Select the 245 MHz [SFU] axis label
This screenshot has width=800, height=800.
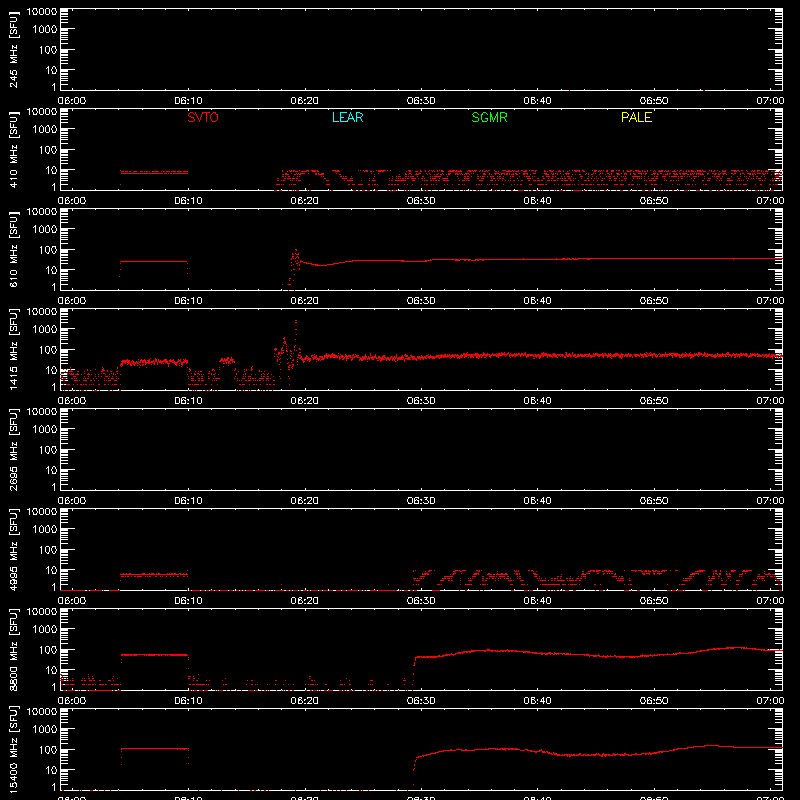click(x=13, y=49)
